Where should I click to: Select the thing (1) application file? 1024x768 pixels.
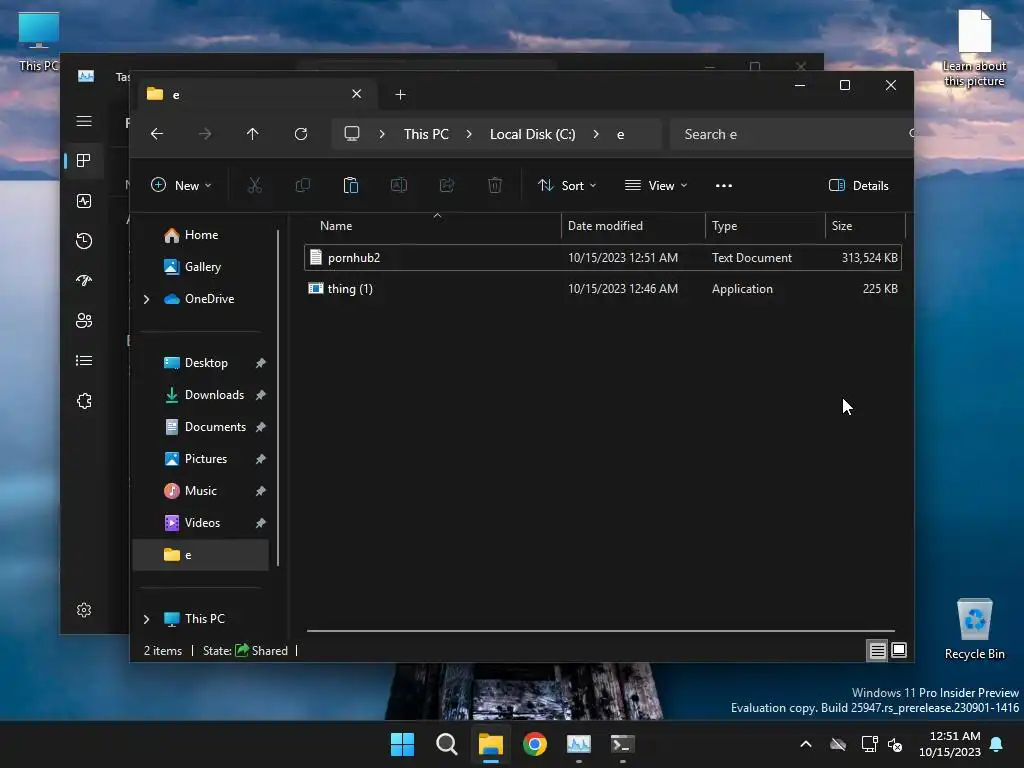pos(603,289)
